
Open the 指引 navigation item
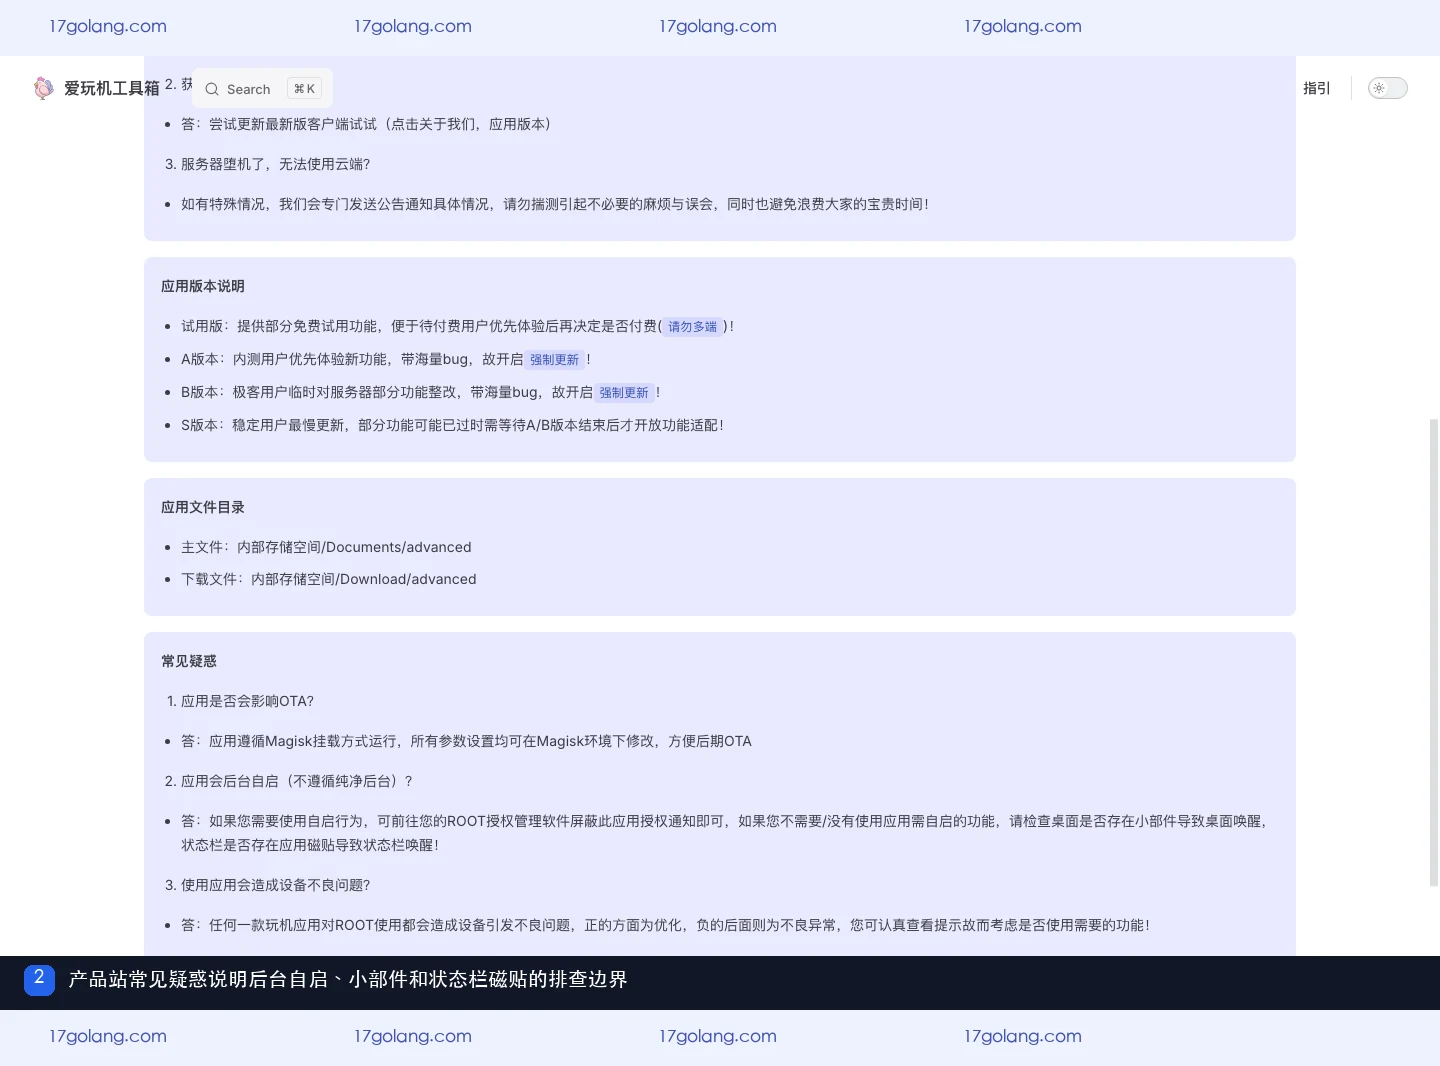[x=1317, y=88]
